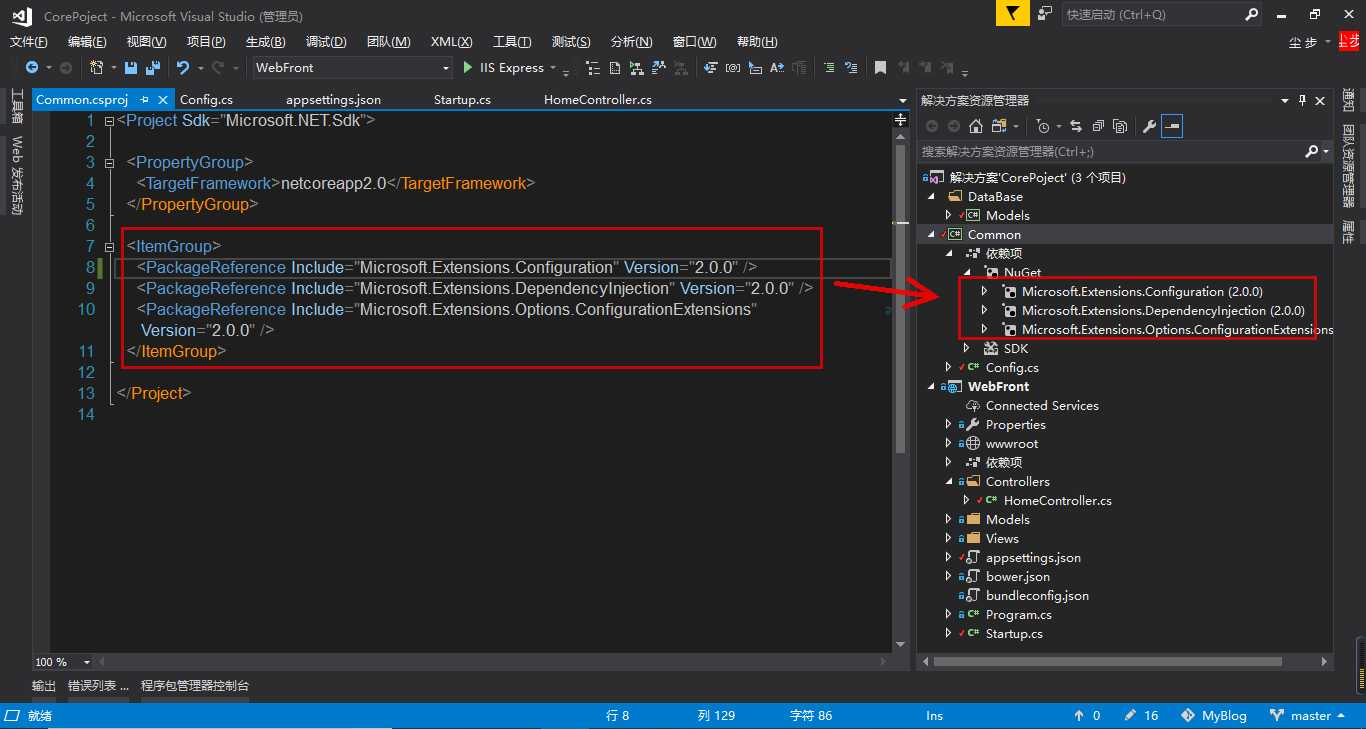Click the Collapse All icon in Solution Explorer
This screenshot has height=729, width=1366.
[1098, 127]
